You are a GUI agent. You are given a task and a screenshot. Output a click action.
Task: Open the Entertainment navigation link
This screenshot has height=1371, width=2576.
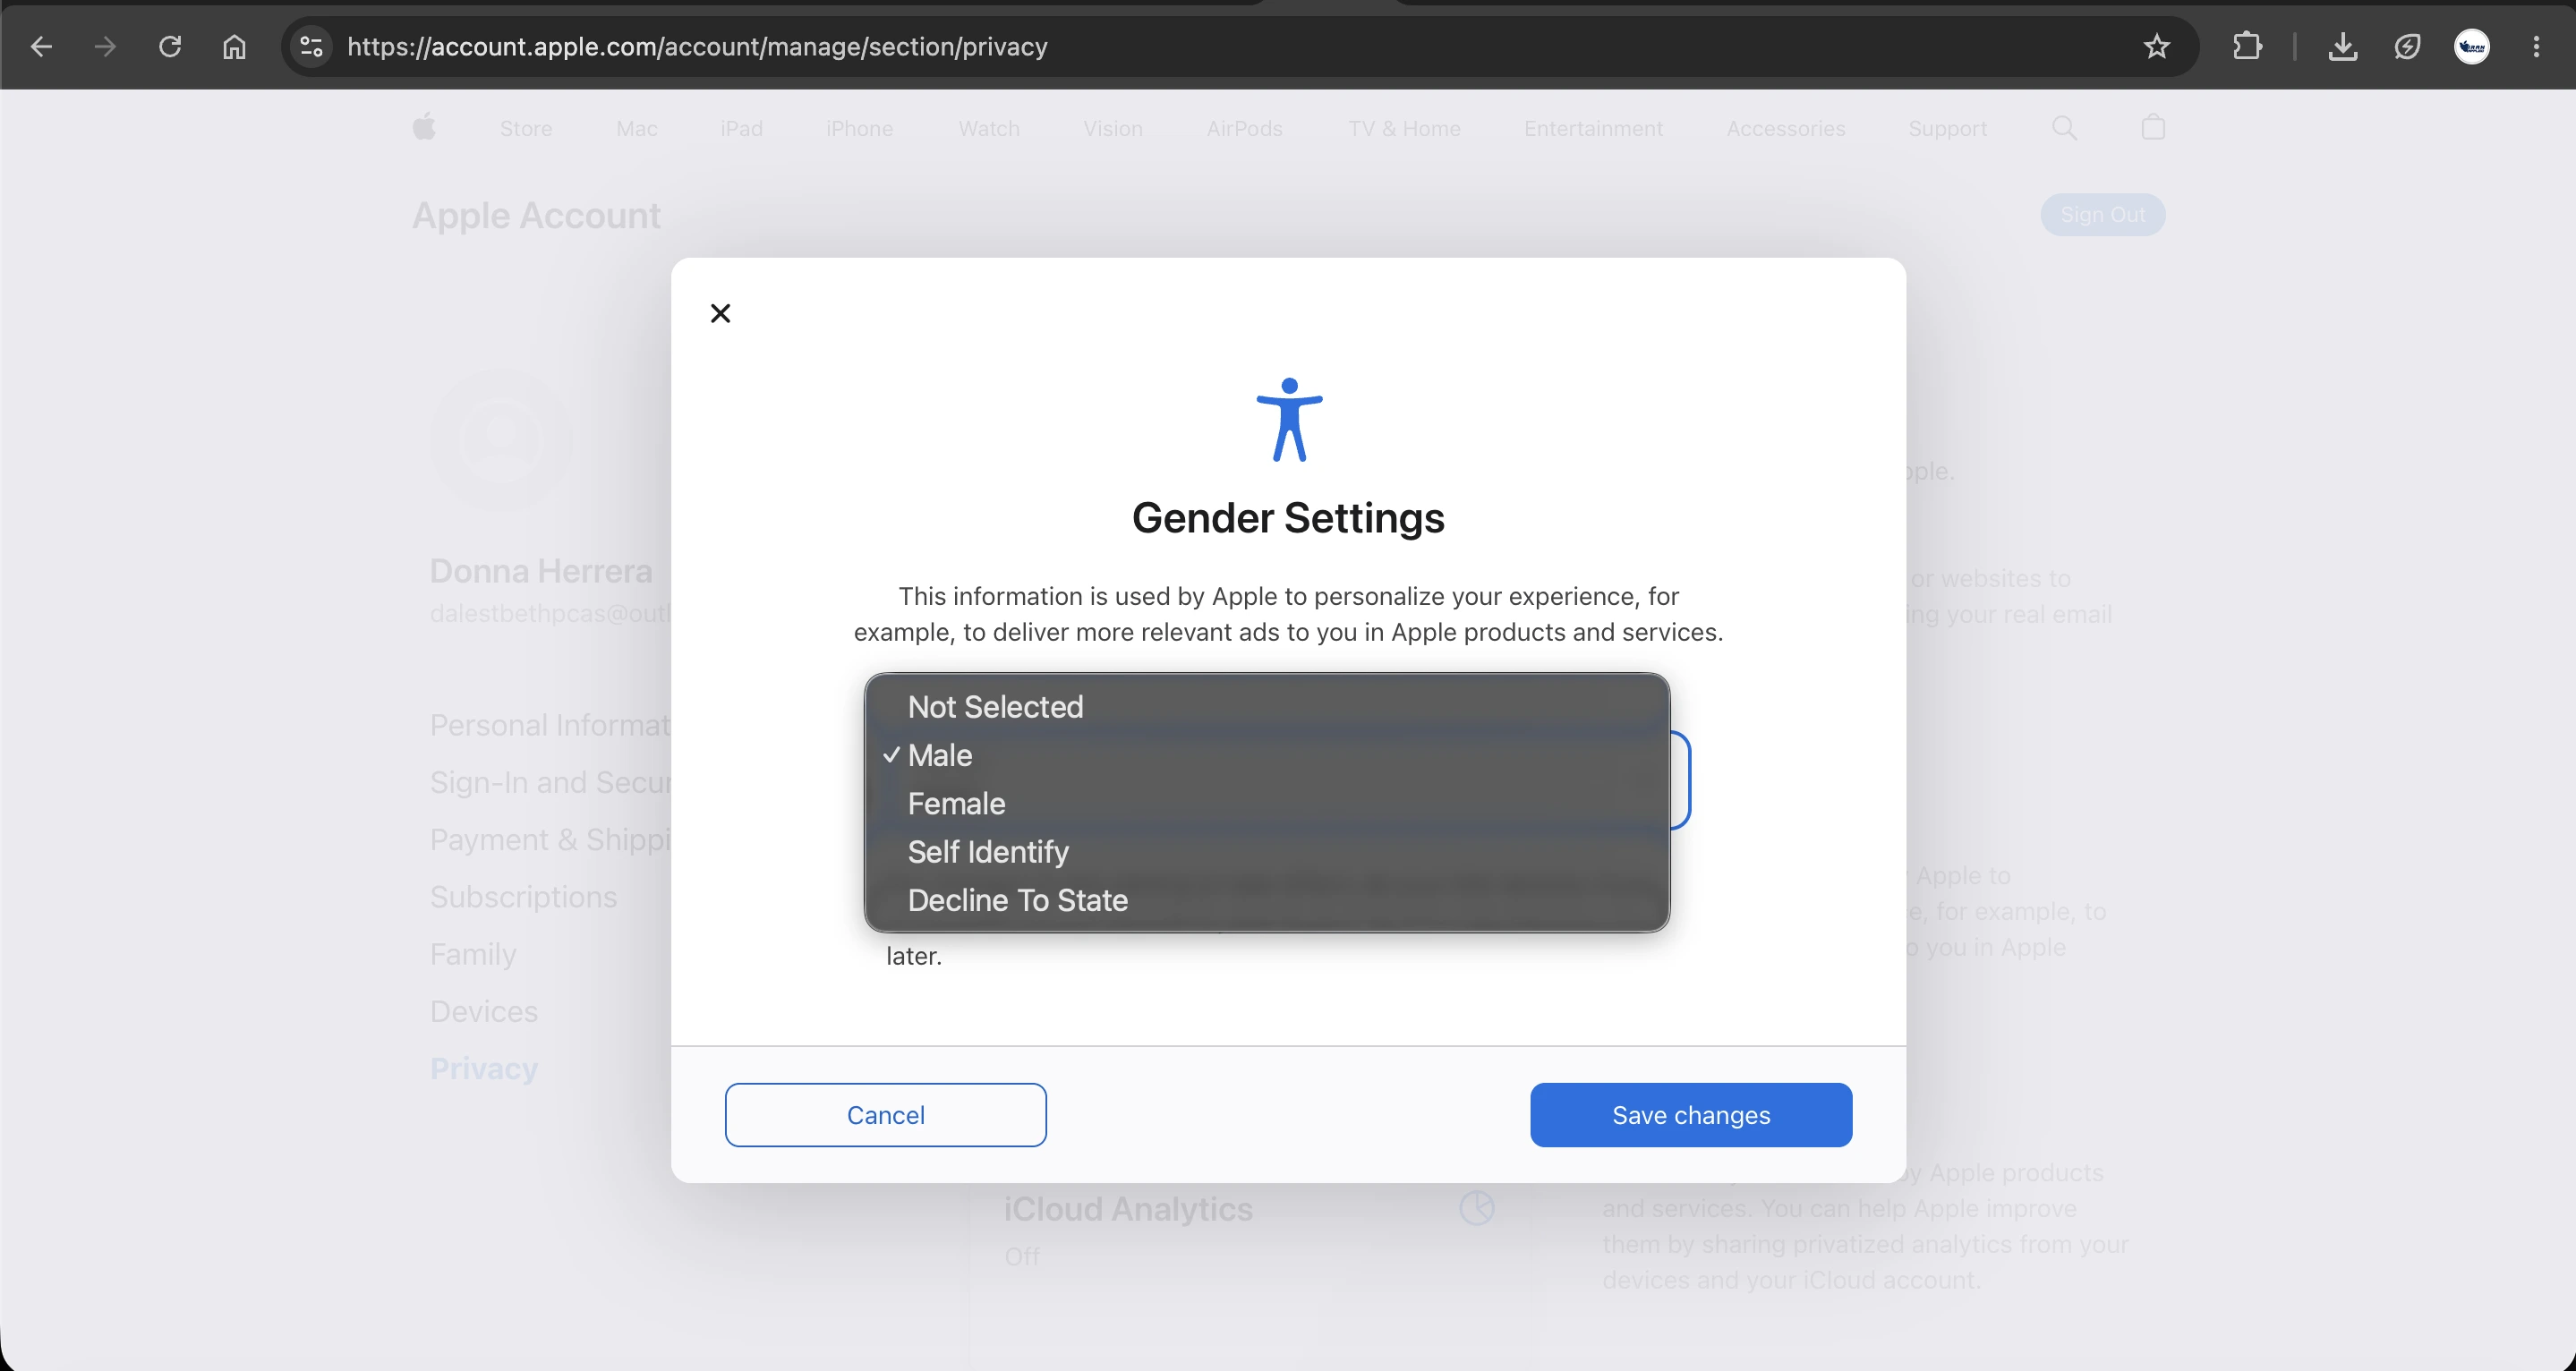point(1593,128)
